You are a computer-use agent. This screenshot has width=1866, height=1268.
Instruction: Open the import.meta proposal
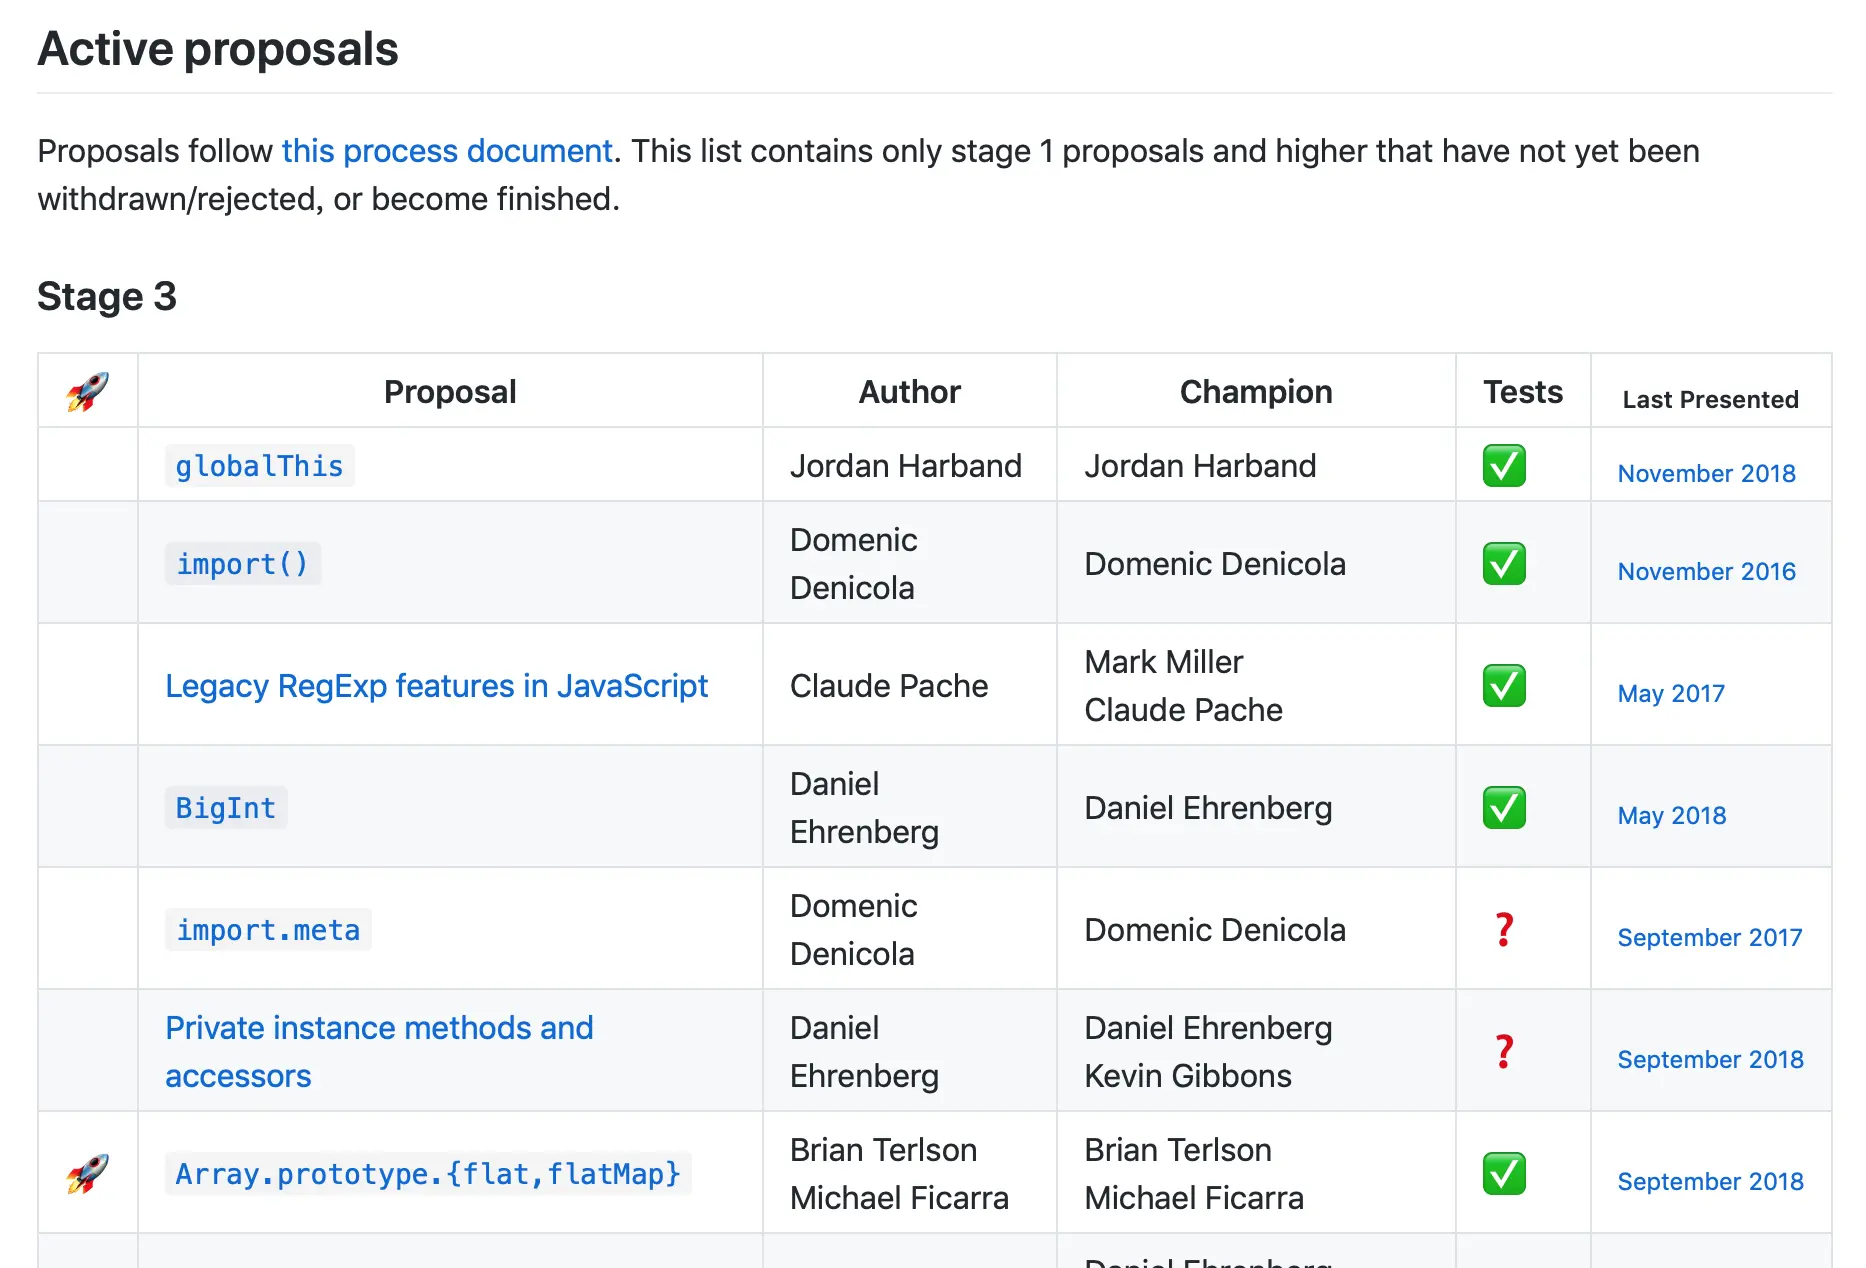pos(268,930)
